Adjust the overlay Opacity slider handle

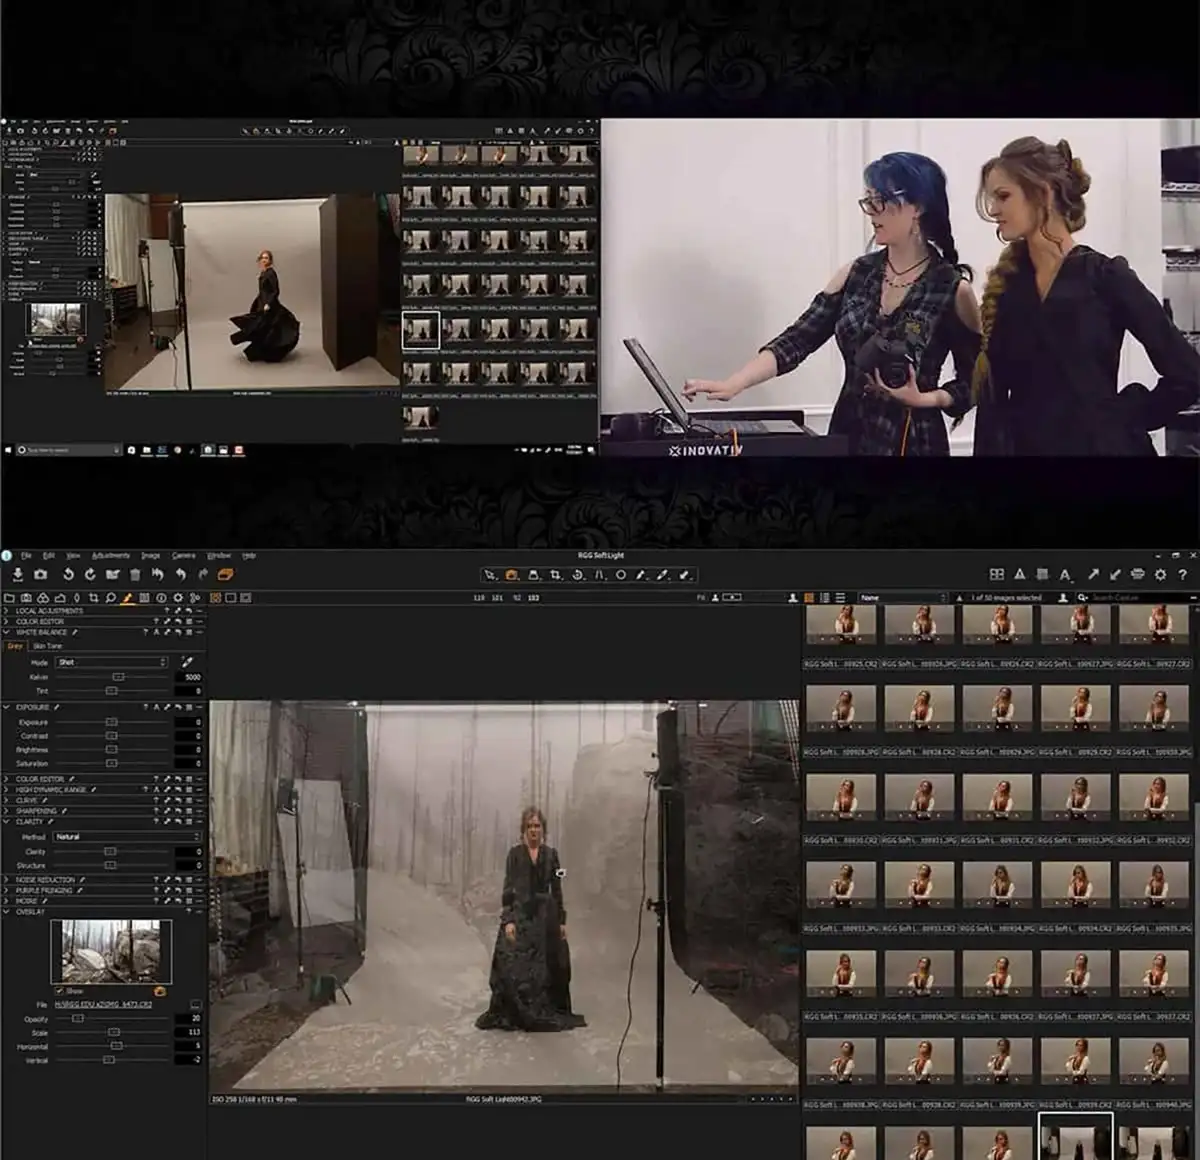(x=78, y=1019)
